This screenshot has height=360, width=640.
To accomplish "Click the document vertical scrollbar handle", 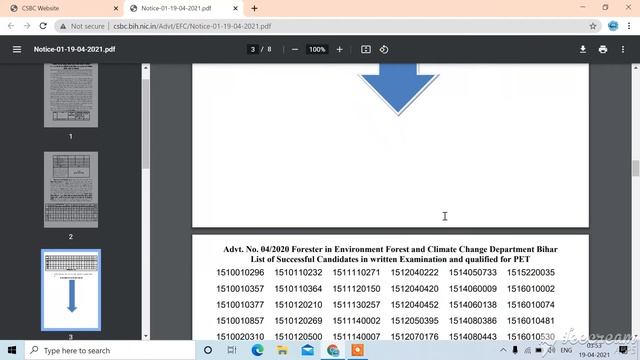I will click(x=636, y=168).
